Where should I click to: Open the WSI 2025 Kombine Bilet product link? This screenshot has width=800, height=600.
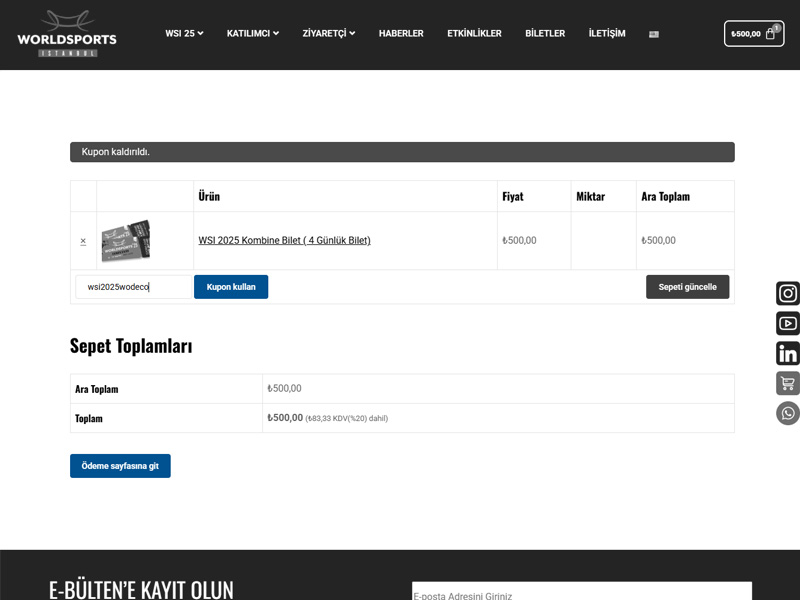(x=284, y=240)
